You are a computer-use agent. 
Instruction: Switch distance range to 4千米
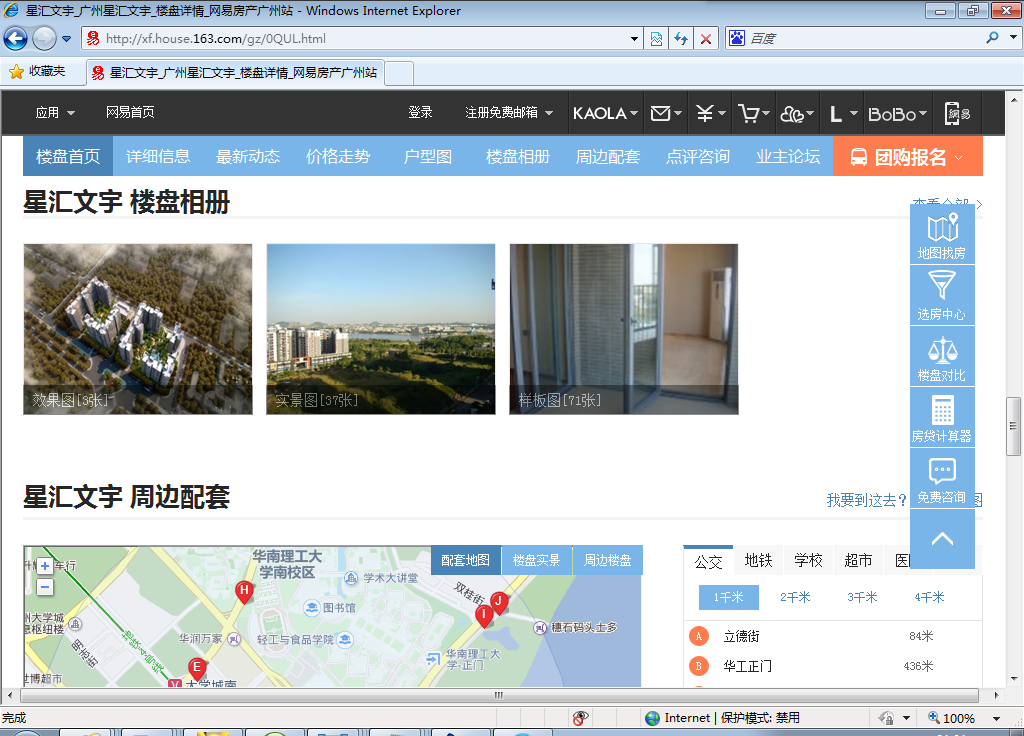tap(929, 597)
